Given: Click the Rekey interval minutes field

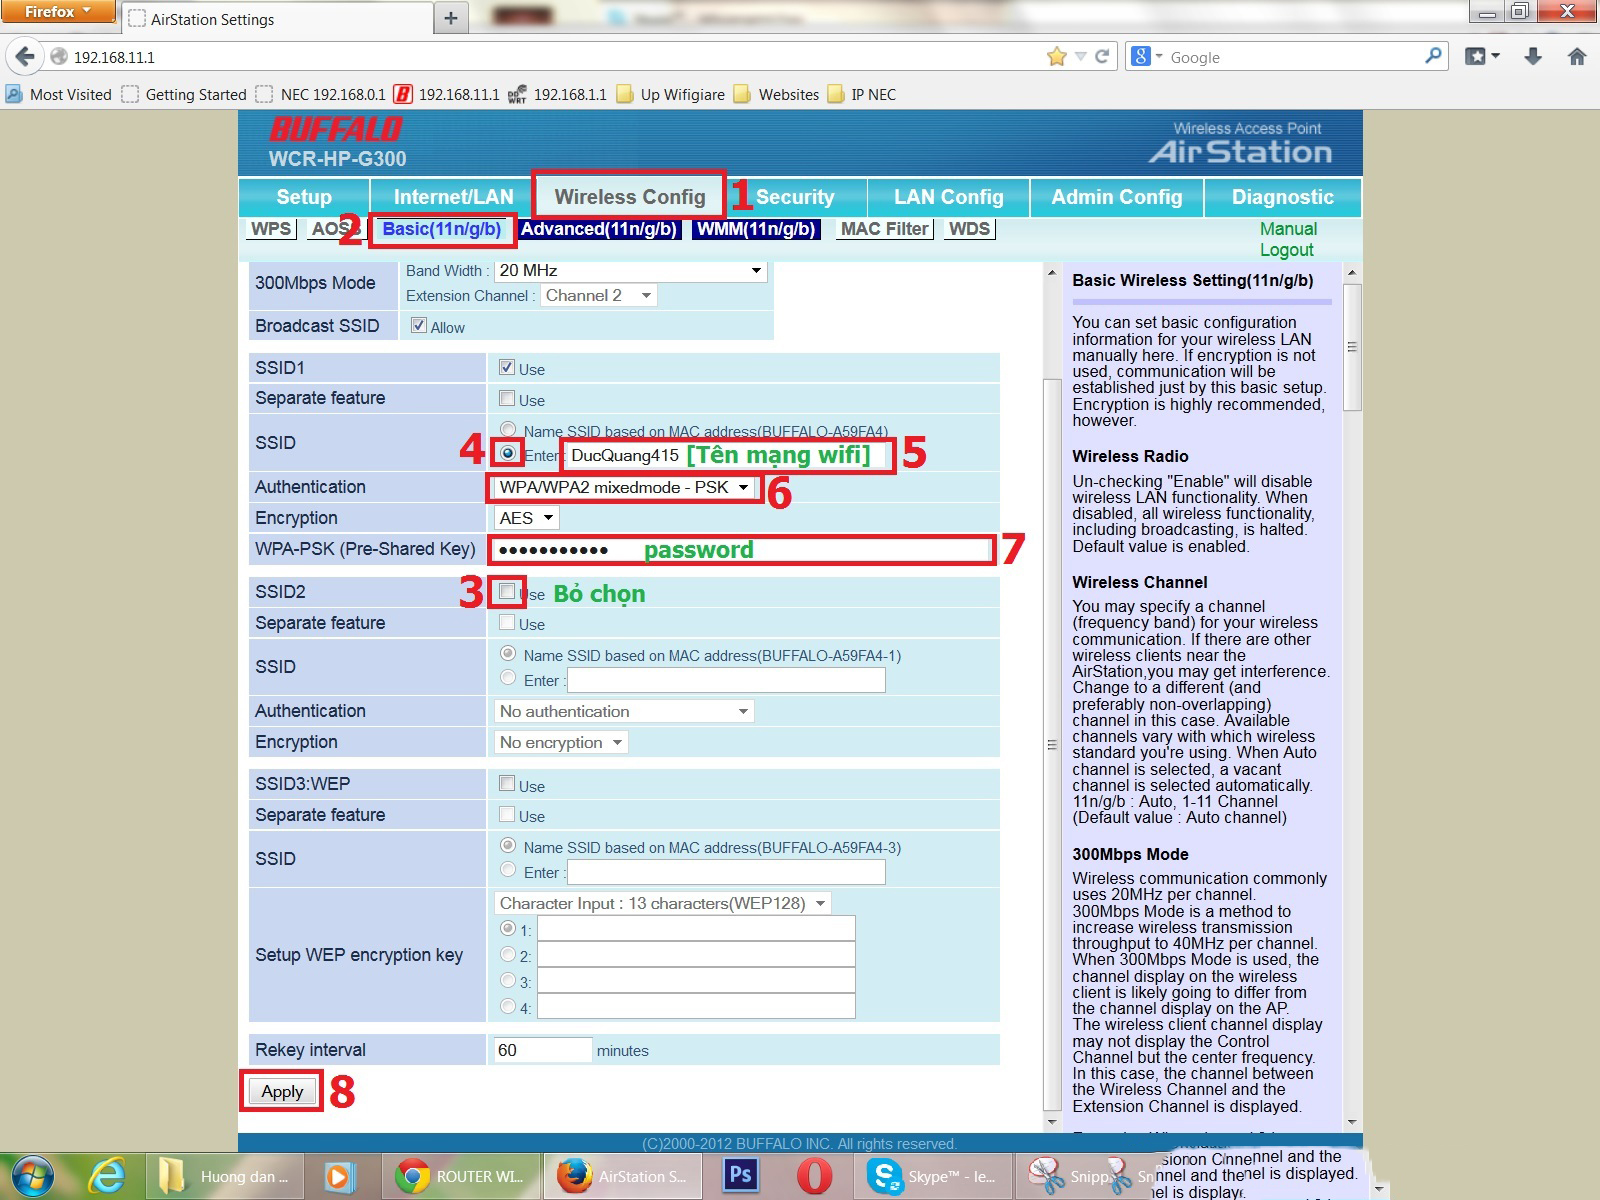Looking at the screenshot, I should coord(543,1050).
